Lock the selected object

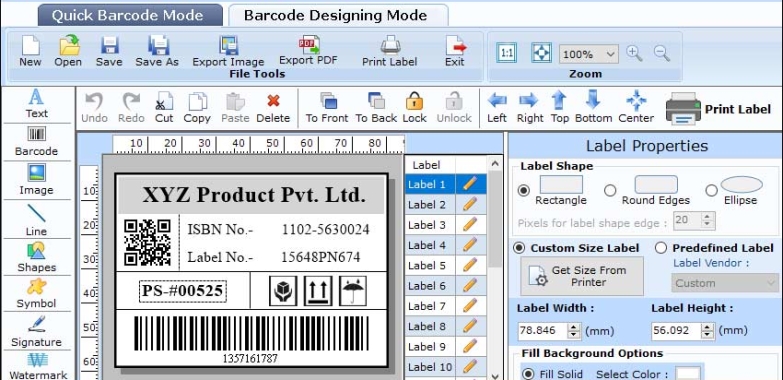coord(414,108)
